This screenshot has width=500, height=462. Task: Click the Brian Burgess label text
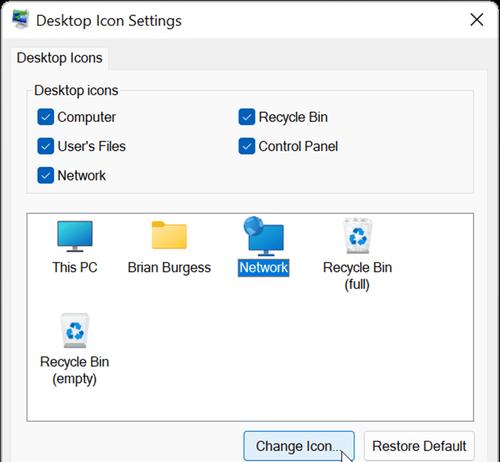coord(169,268)
